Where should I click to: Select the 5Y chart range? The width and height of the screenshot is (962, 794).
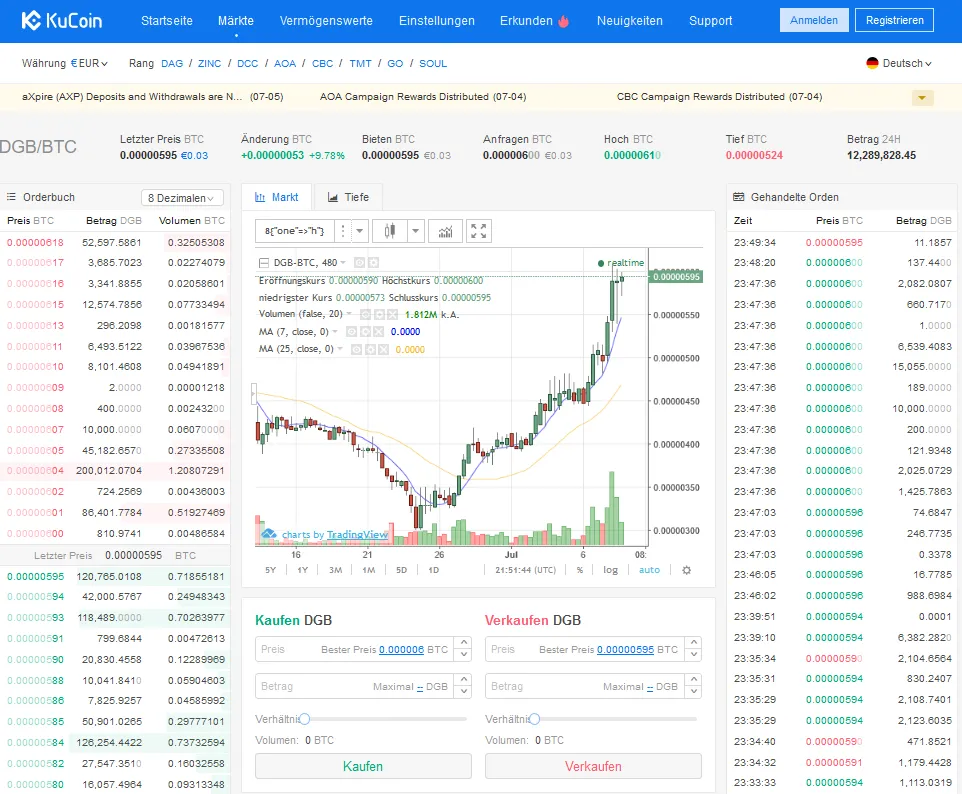pyautogui.click(x=271, y=570)
